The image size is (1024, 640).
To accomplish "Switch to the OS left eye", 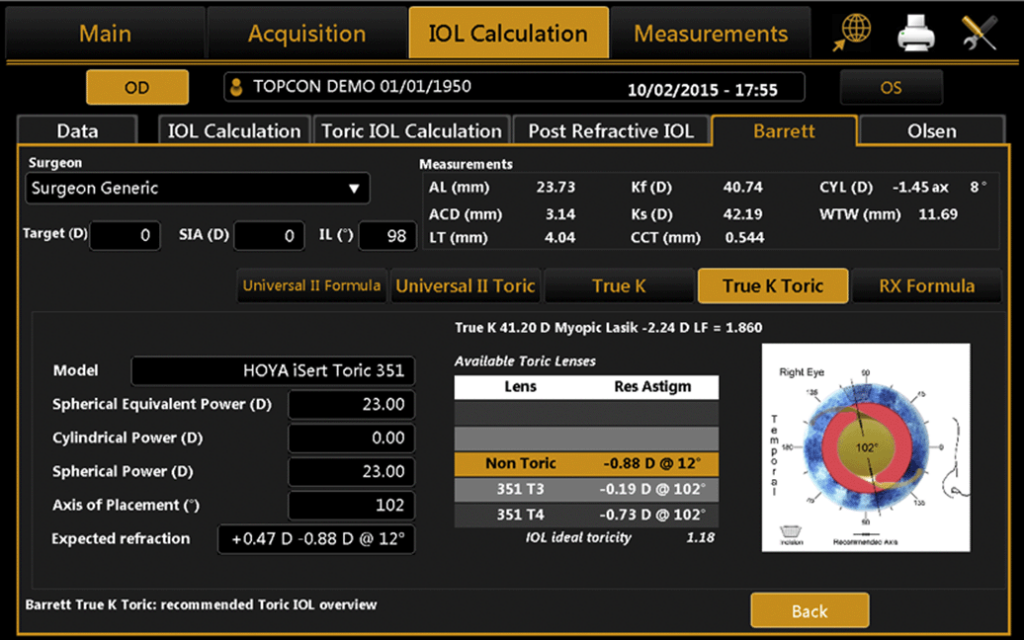I will [890, 87].
